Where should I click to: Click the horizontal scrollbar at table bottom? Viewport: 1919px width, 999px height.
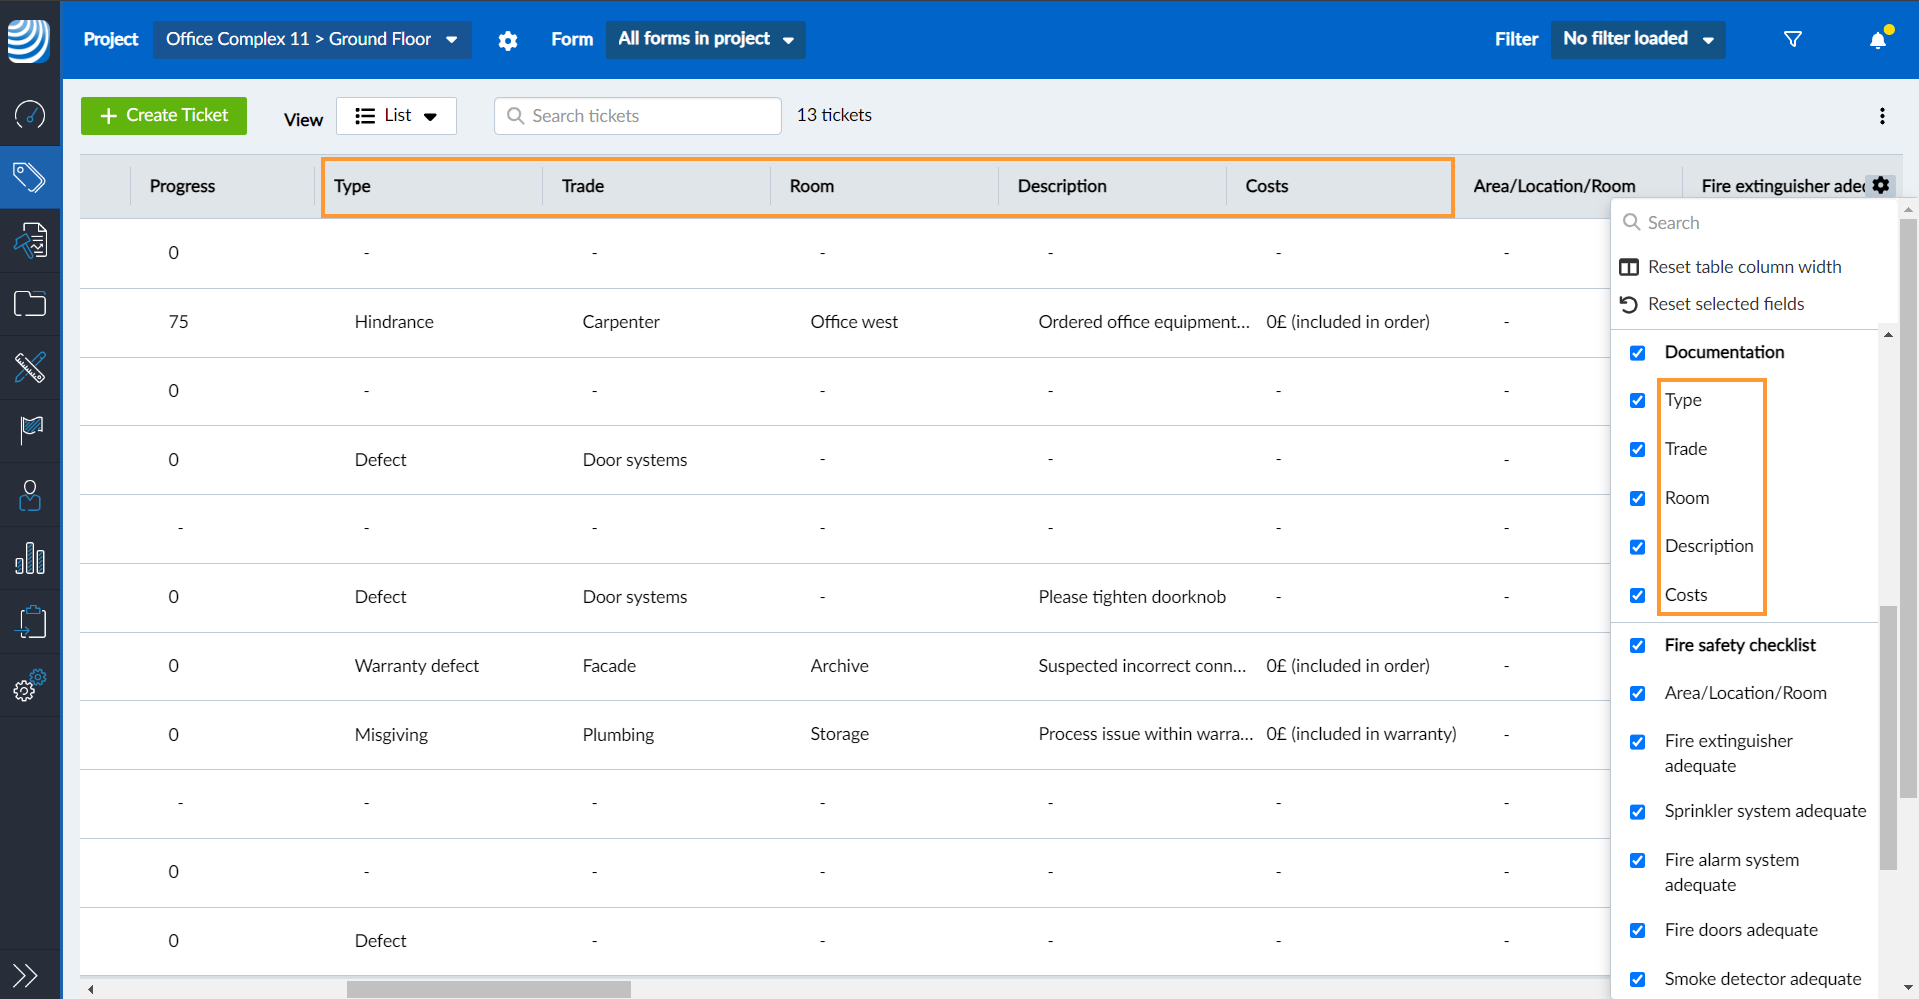[488, 989]
